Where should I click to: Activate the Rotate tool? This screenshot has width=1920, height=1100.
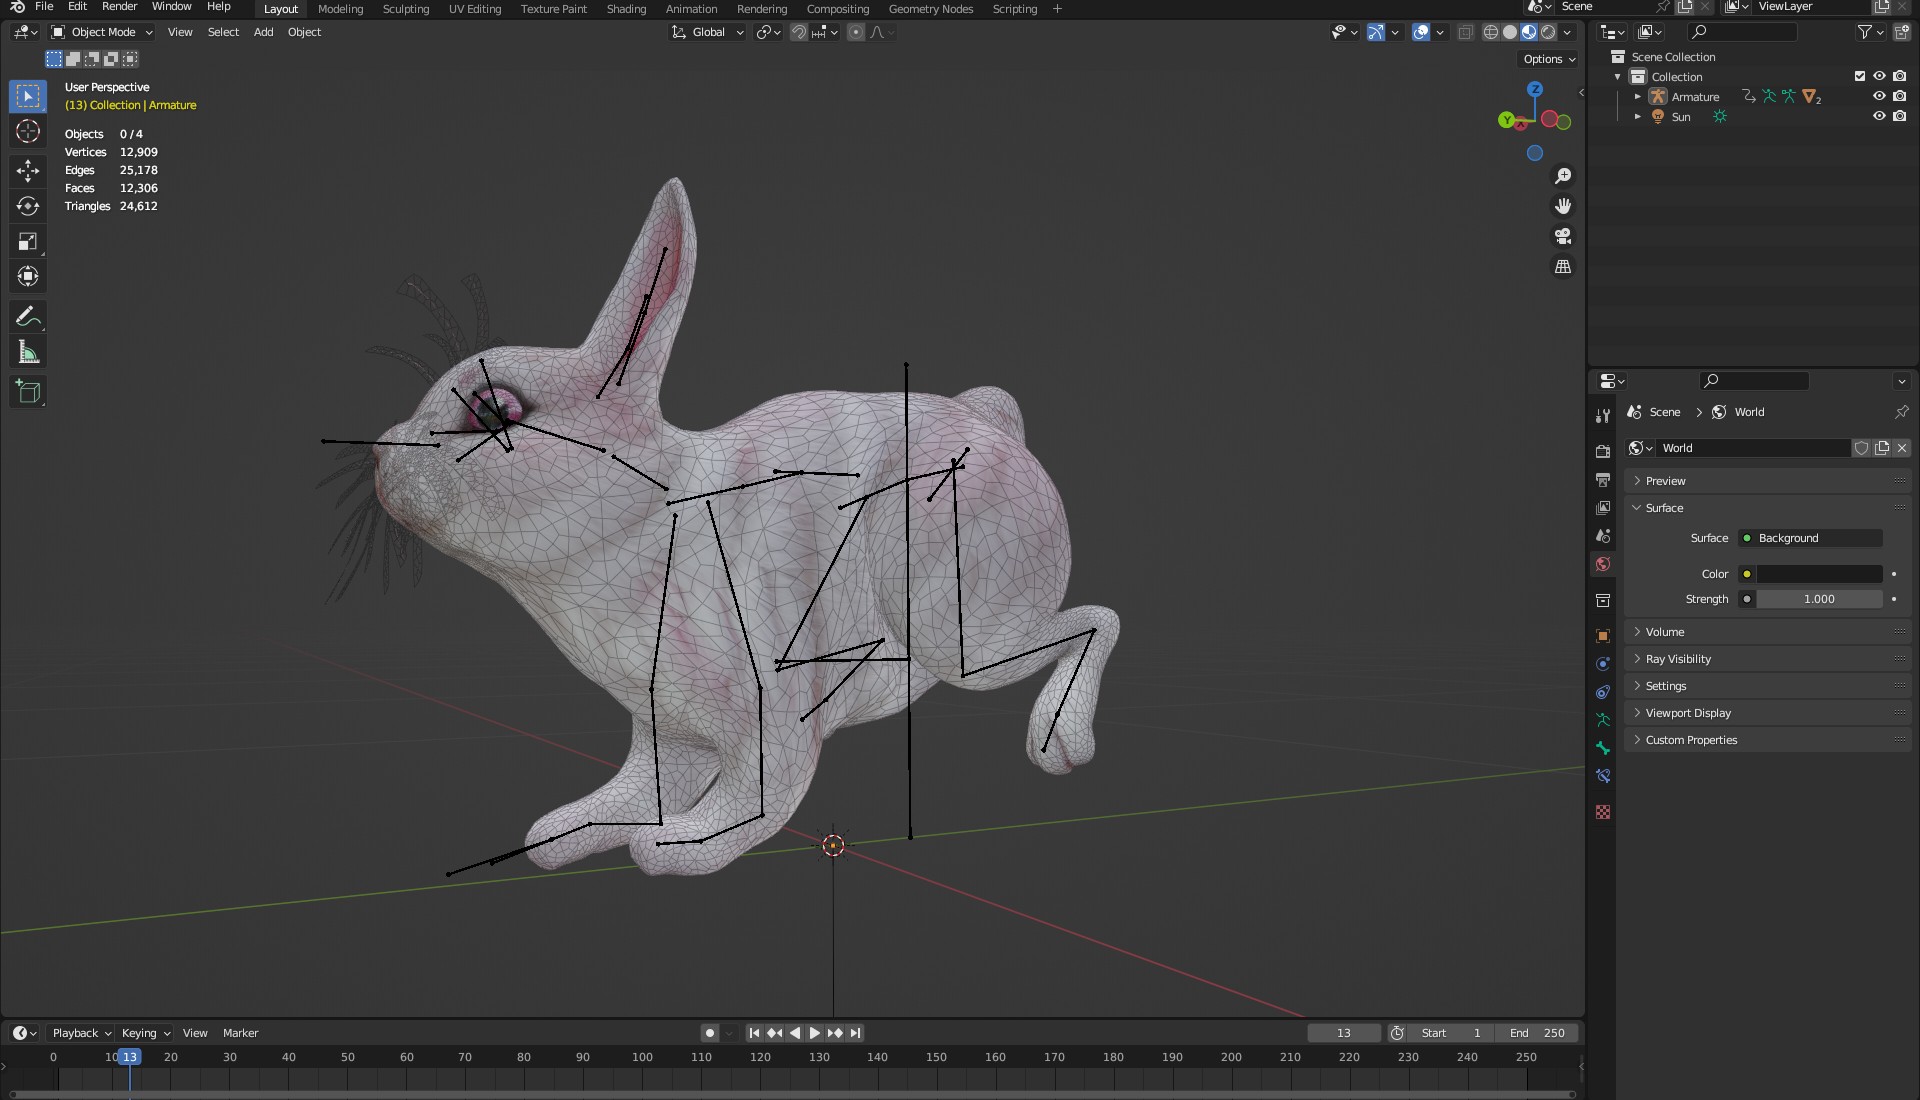(x=28, y=206)
